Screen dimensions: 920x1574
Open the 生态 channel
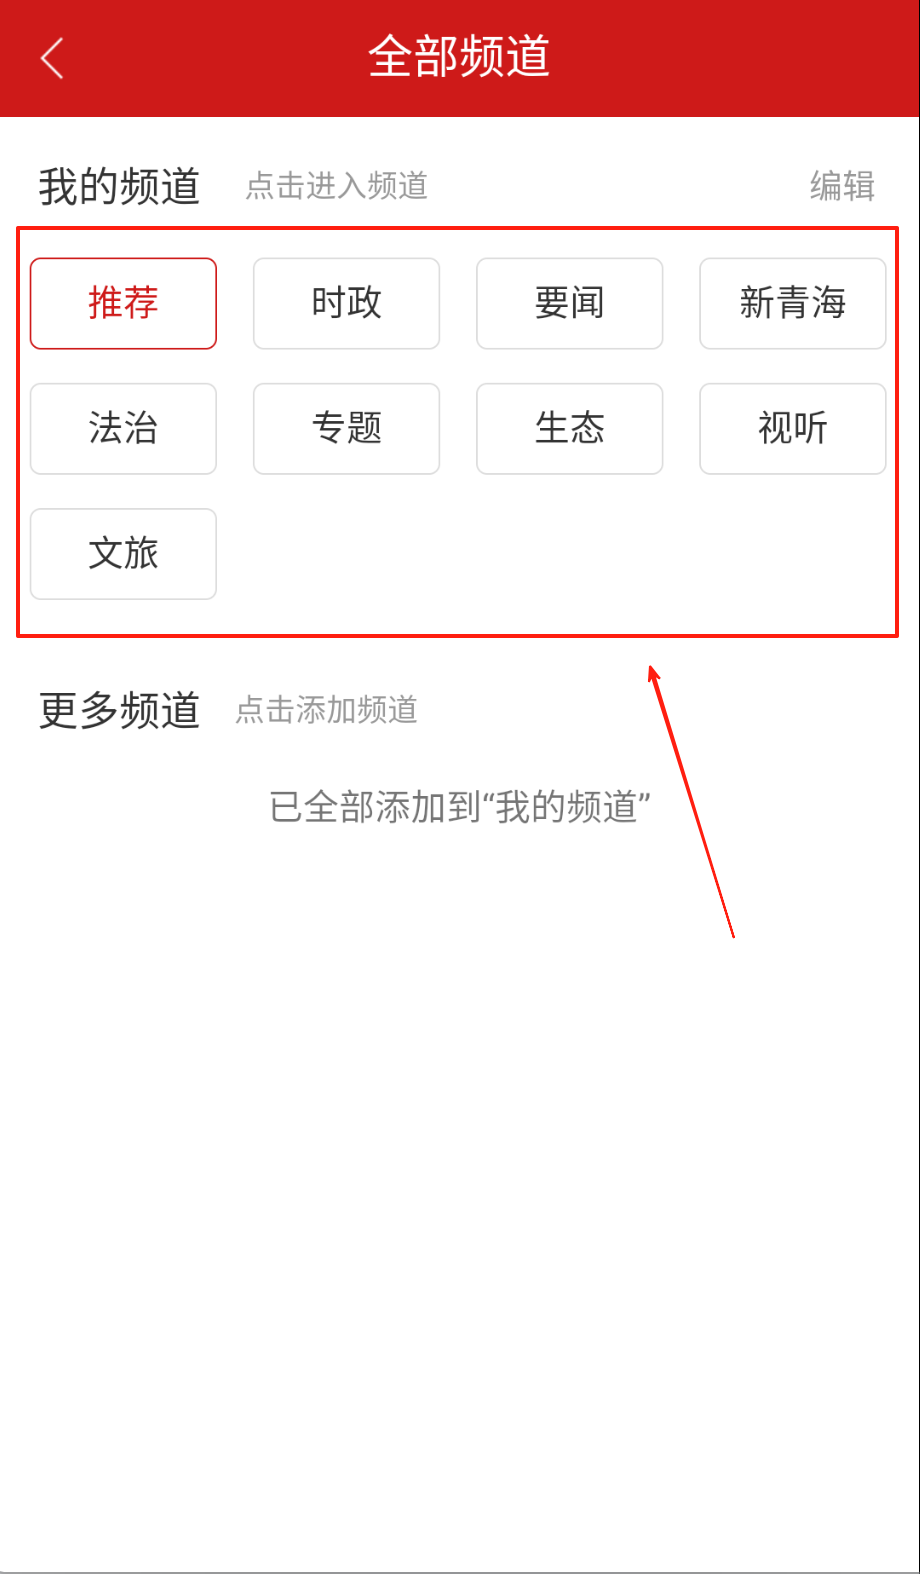569,428
